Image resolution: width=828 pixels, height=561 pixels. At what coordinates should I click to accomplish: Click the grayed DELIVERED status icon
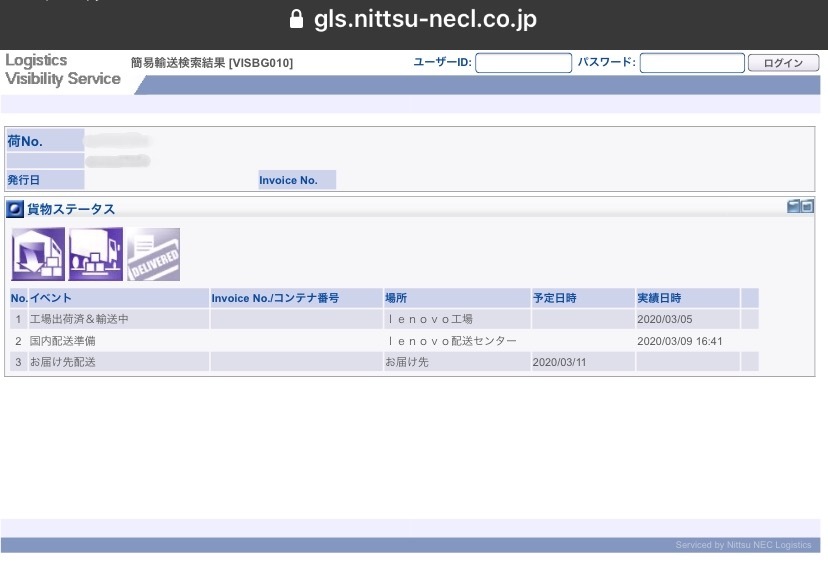(x=153, y=254)
